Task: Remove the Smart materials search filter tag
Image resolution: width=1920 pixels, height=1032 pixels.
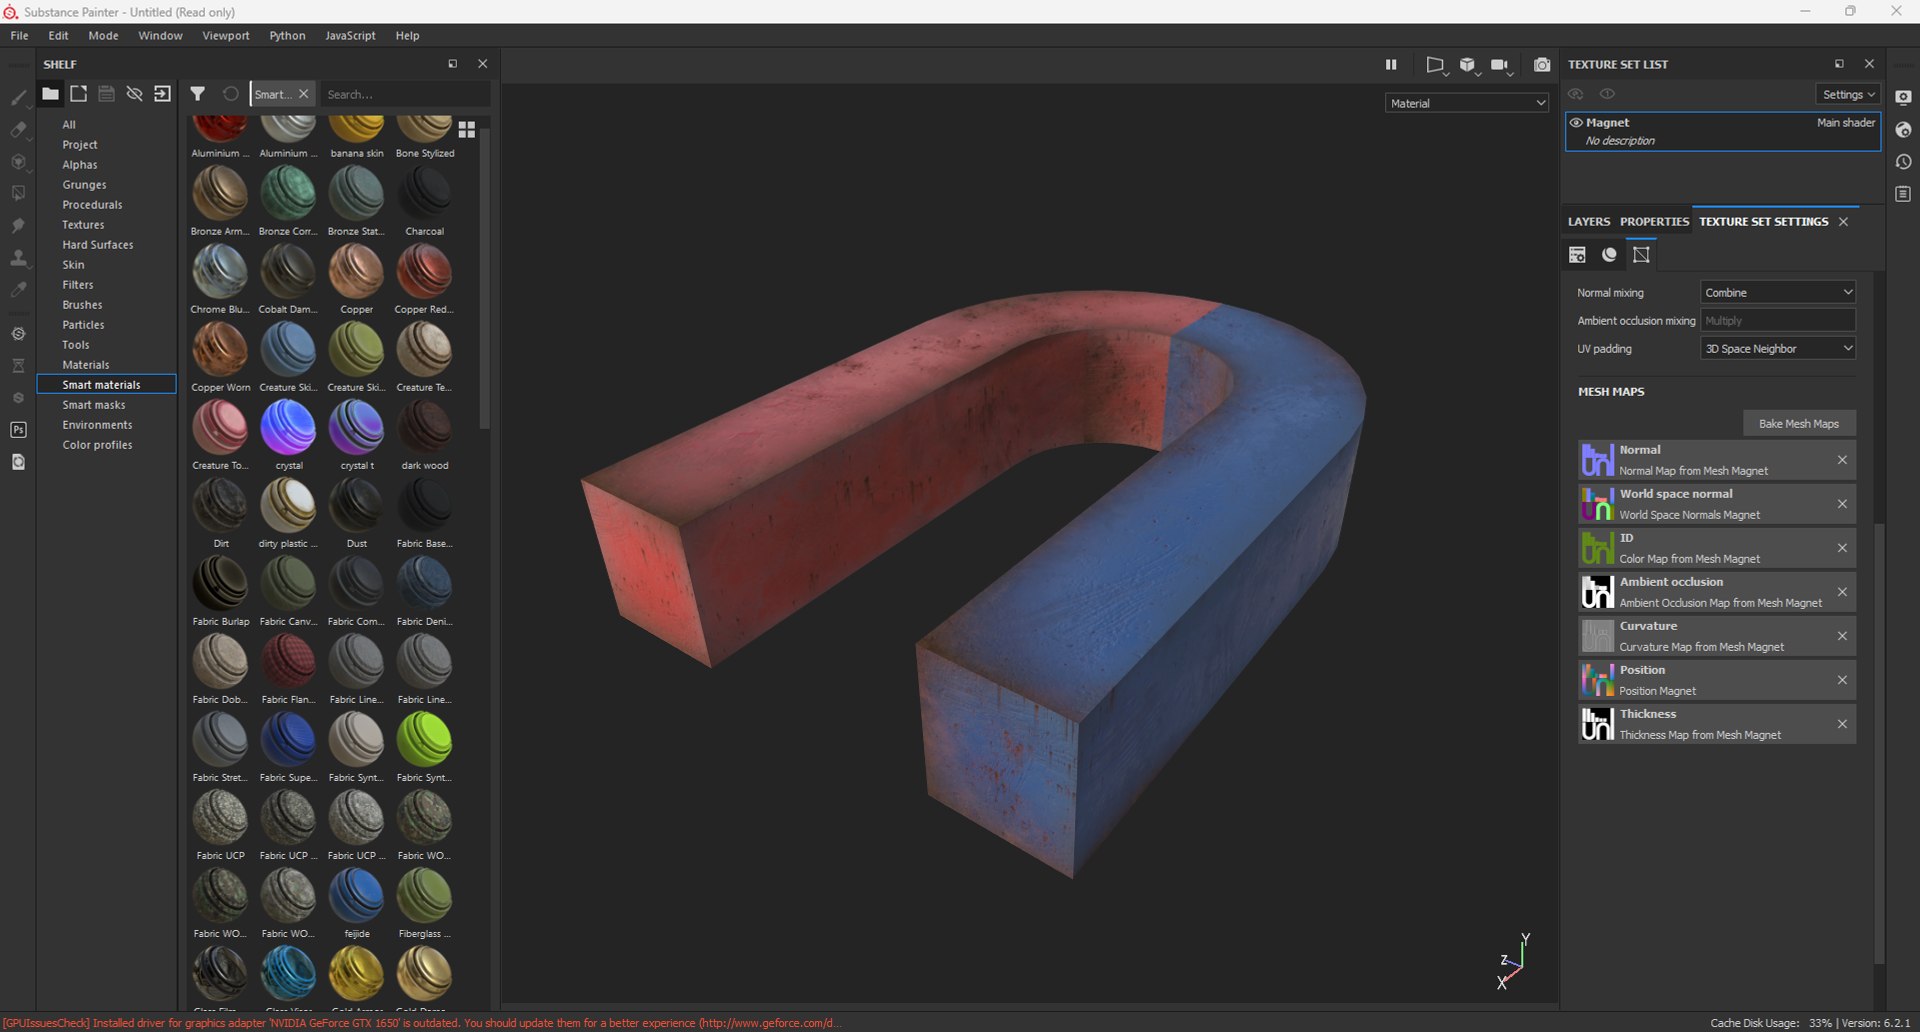Action: coord(304,94)
